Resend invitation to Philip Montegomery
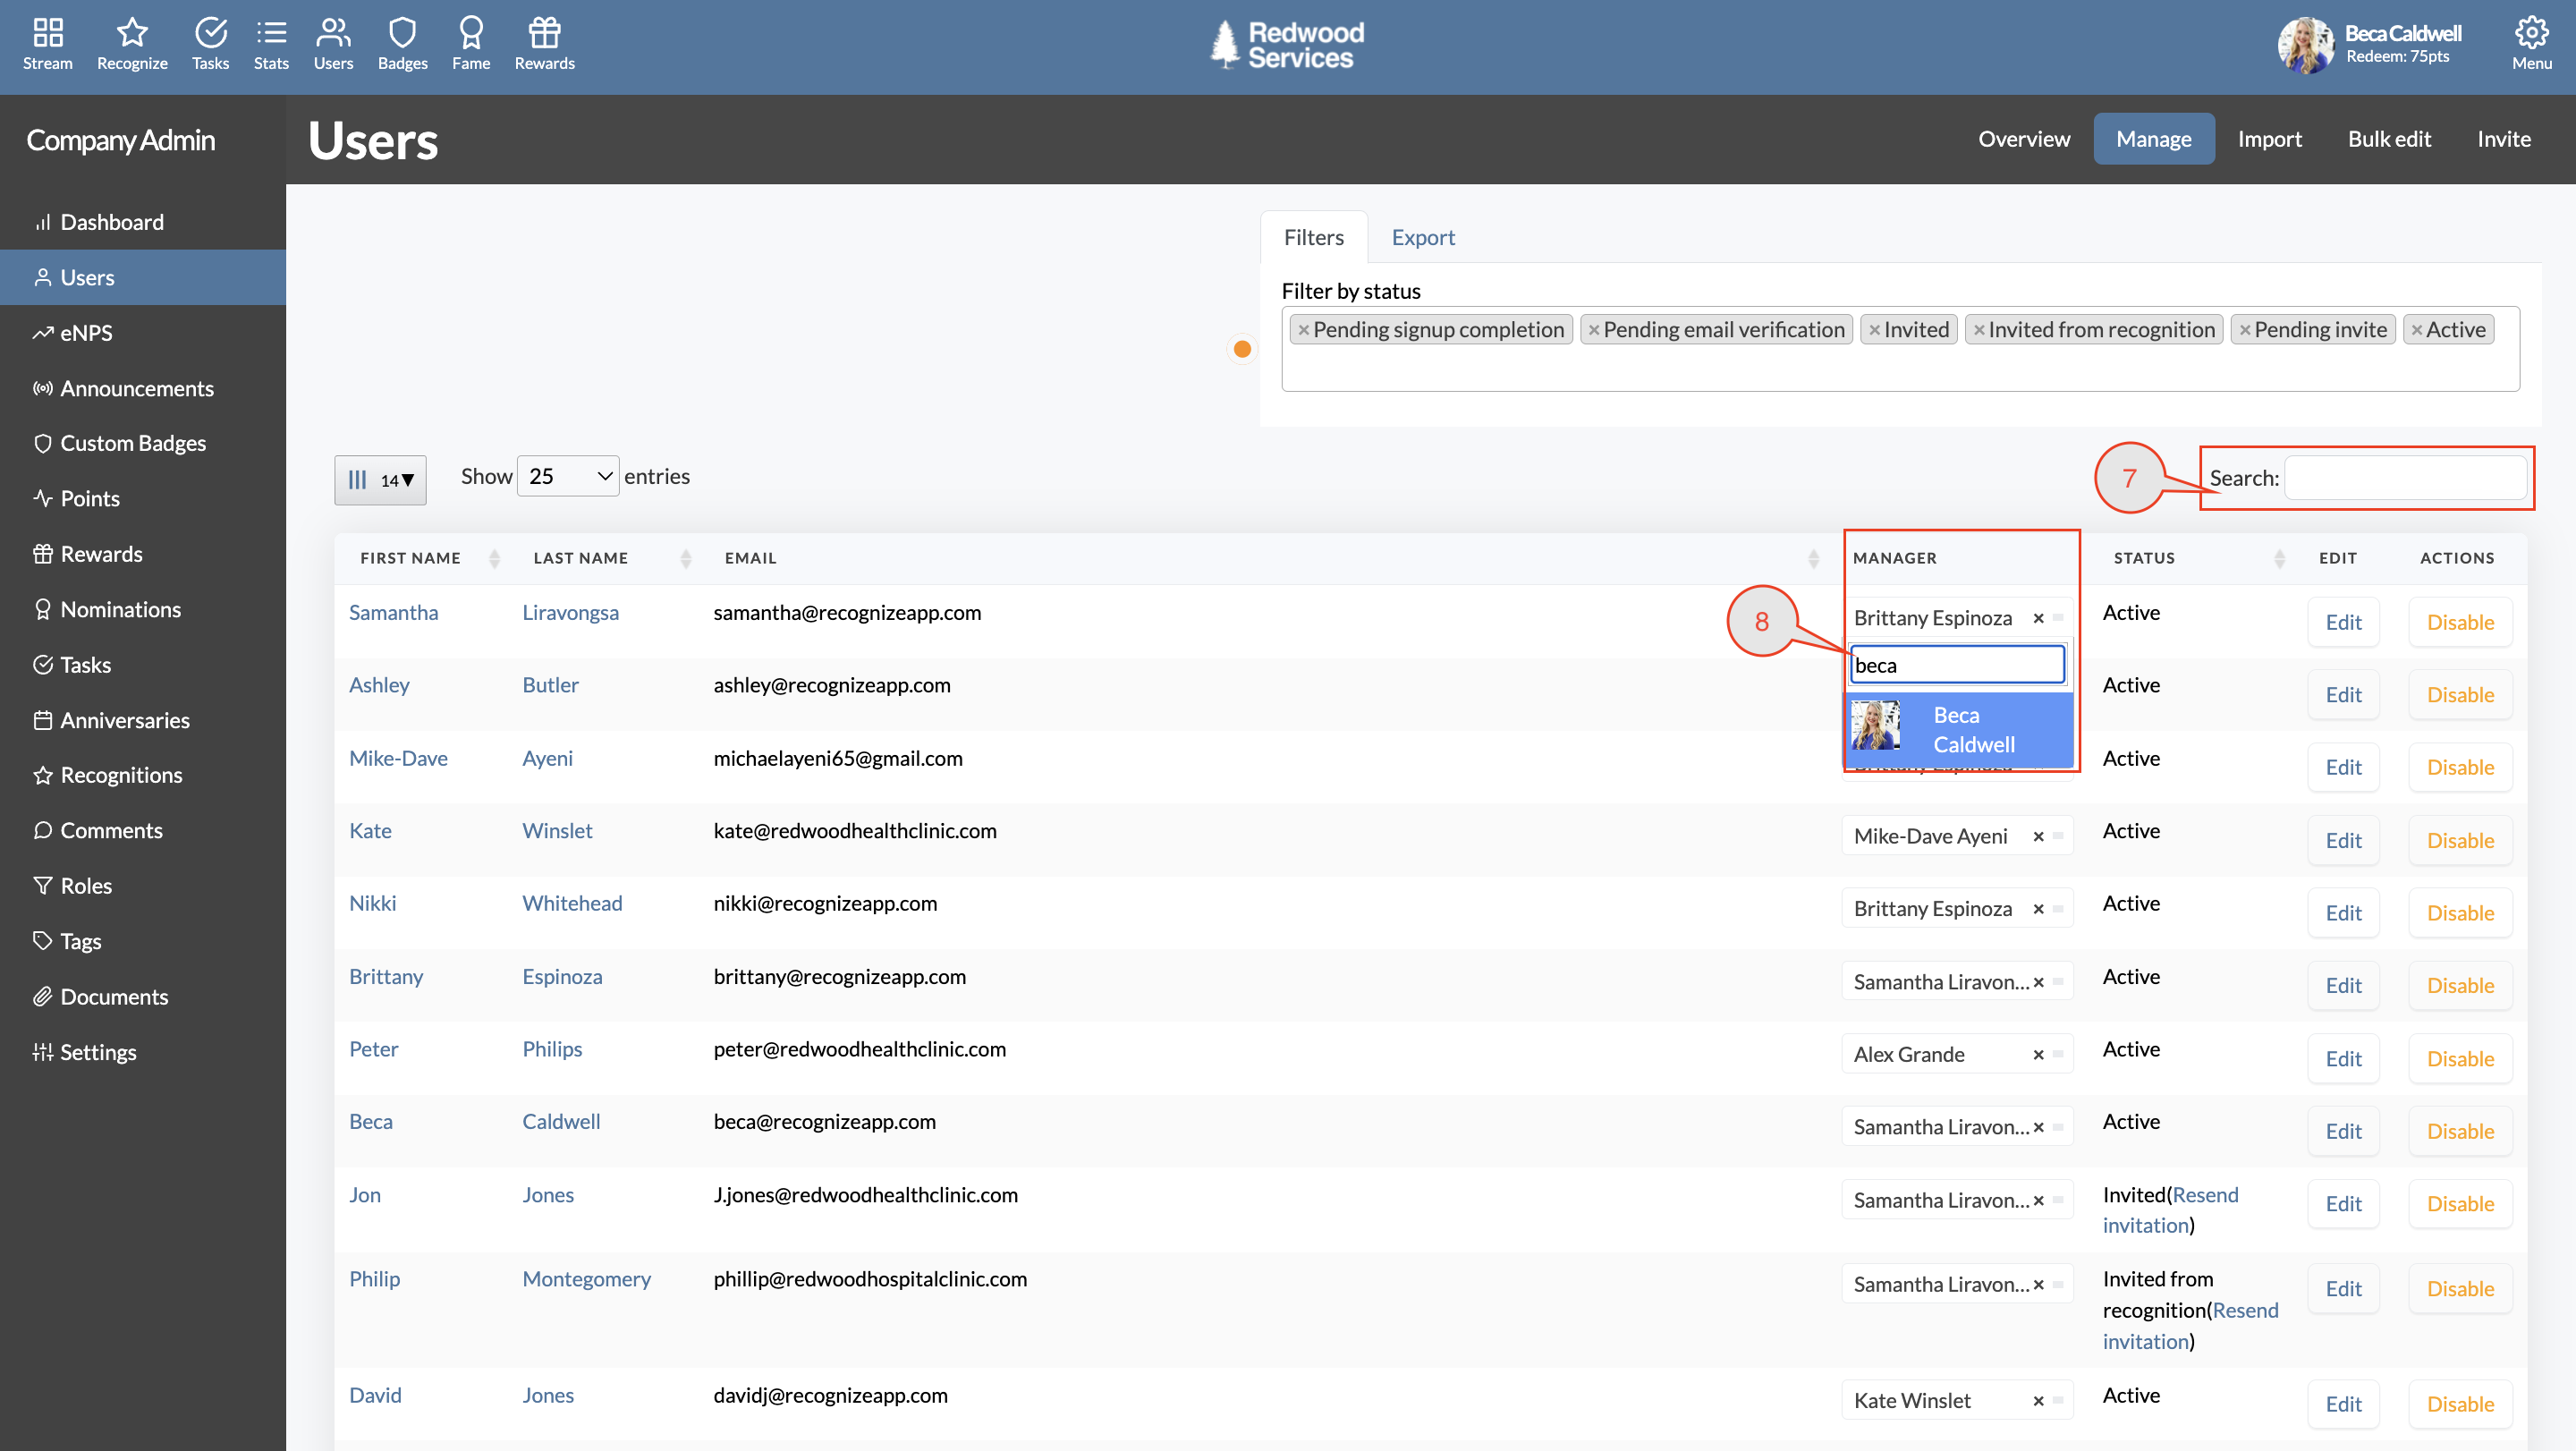 point(2190,1325)
